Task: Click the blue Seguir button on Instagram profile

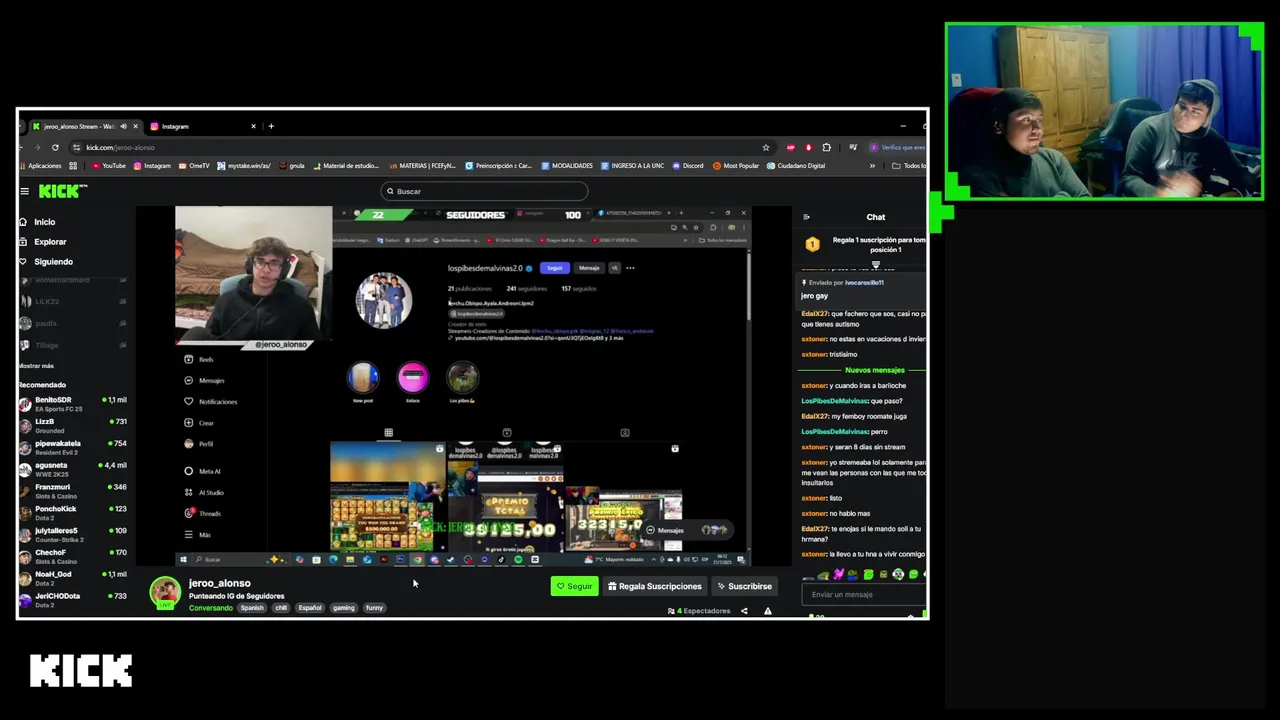Action: point(555,268)
